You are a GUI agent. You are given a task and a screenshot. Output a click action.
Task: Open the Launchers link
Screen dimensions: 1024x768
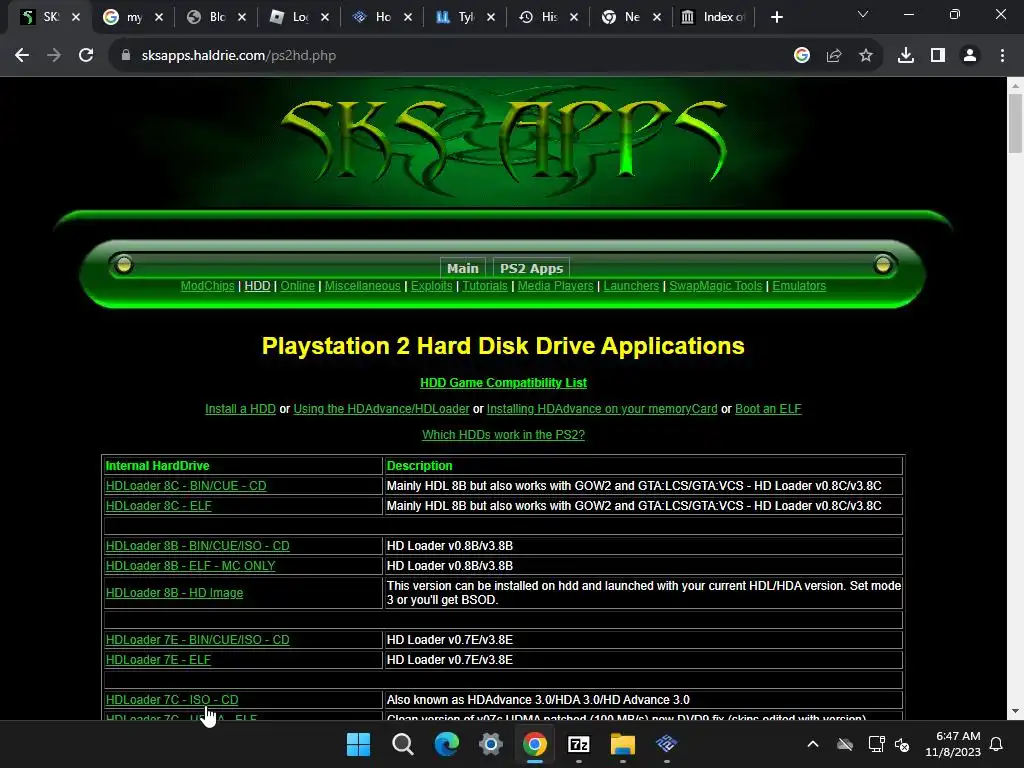tap(632, 286)
